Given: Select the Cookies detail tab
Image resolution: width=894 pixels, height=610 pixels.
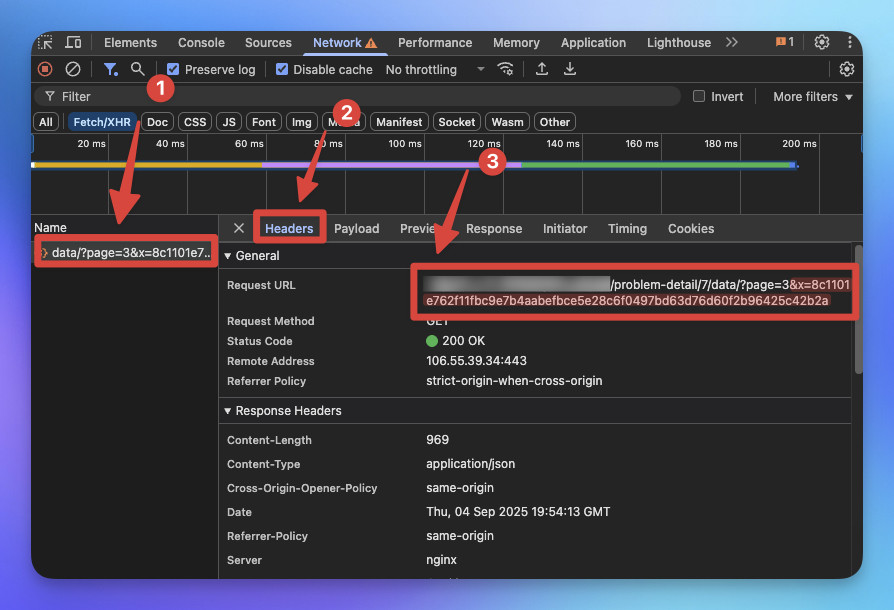Looking at the screenshot, I should pyautogui.click(x=691, y=229).
